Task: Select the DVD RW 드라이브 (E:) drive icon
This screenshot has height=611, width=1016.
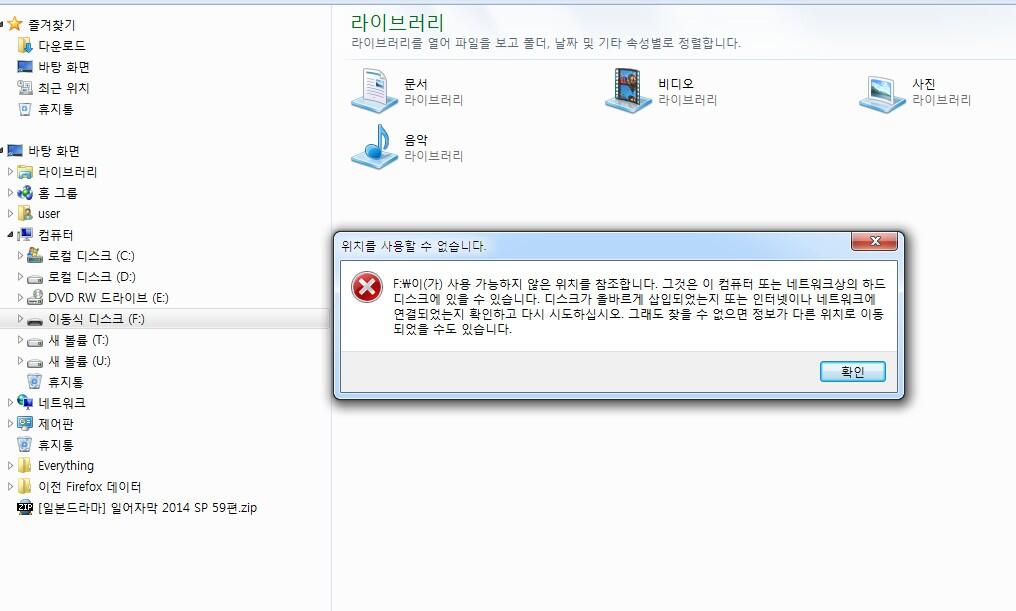Action: coord(35,297)
